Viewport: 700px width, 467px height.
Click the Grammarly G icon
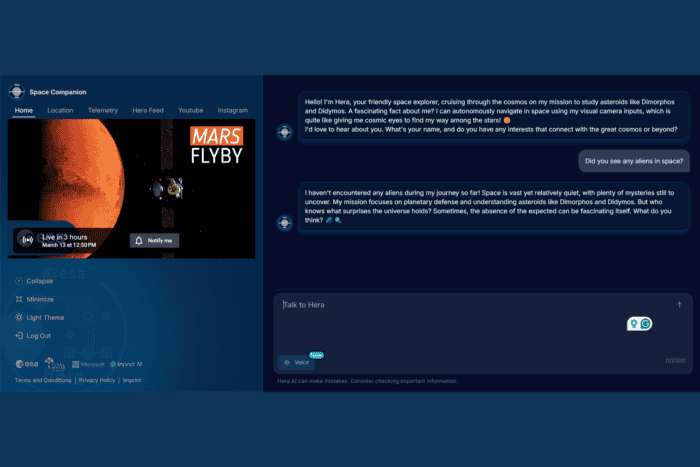tap(646, 324)
